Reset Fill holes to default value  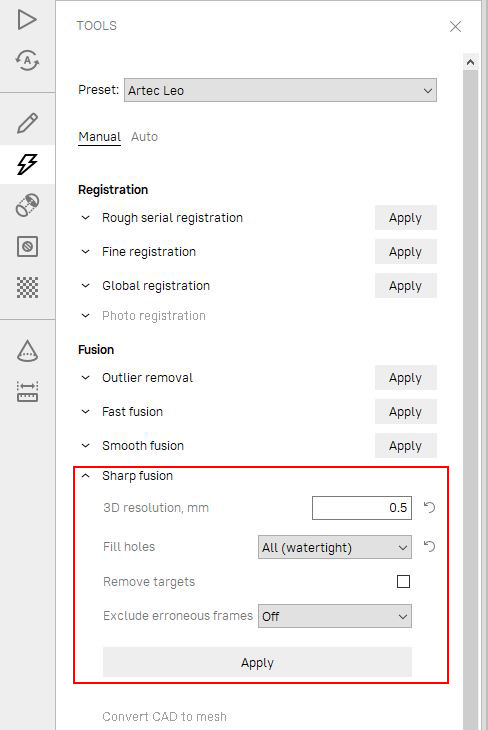[x=429, y=546]
